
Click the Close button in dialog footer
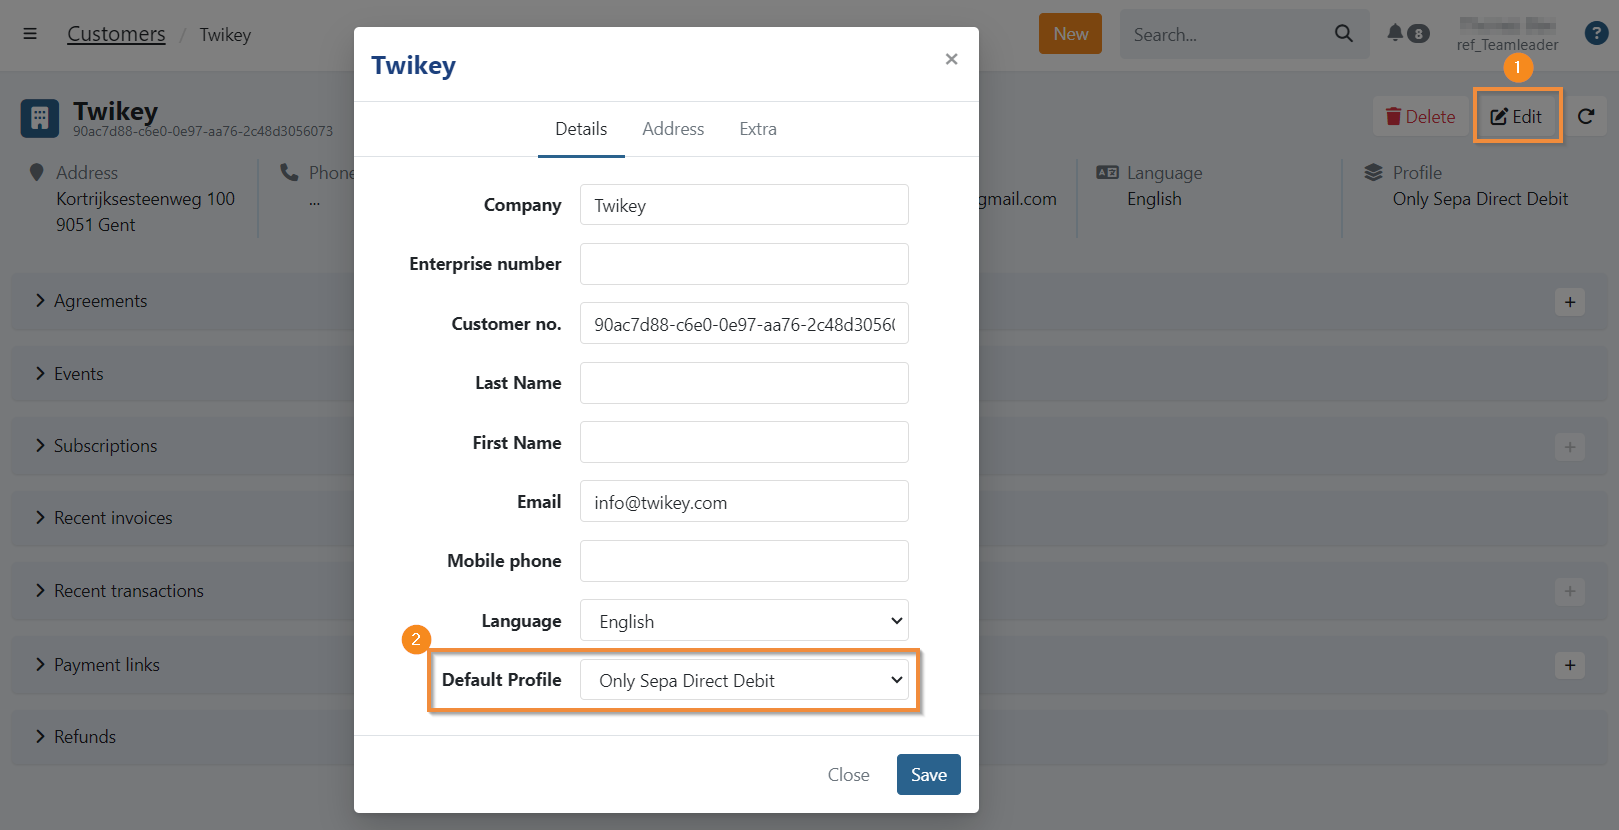click(x=848, y=775)
